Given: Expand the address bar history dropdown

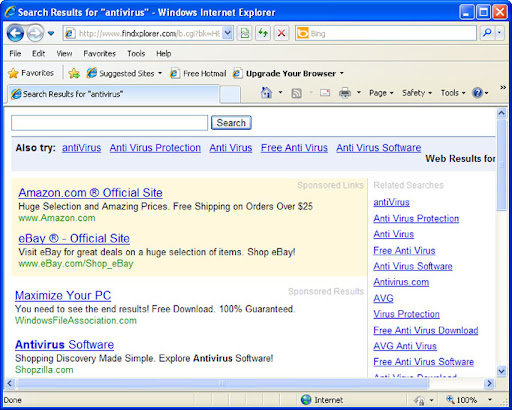Looking at the screenshot, I should point(228,33).
